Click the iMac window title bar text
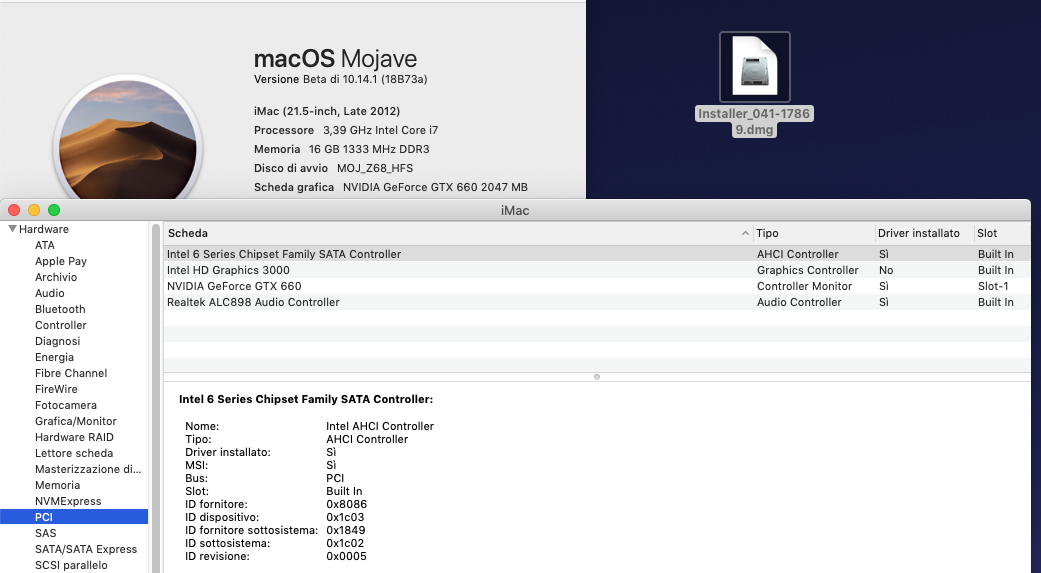This screenshot has height=573, width=1041. click(x=515, y=210)
